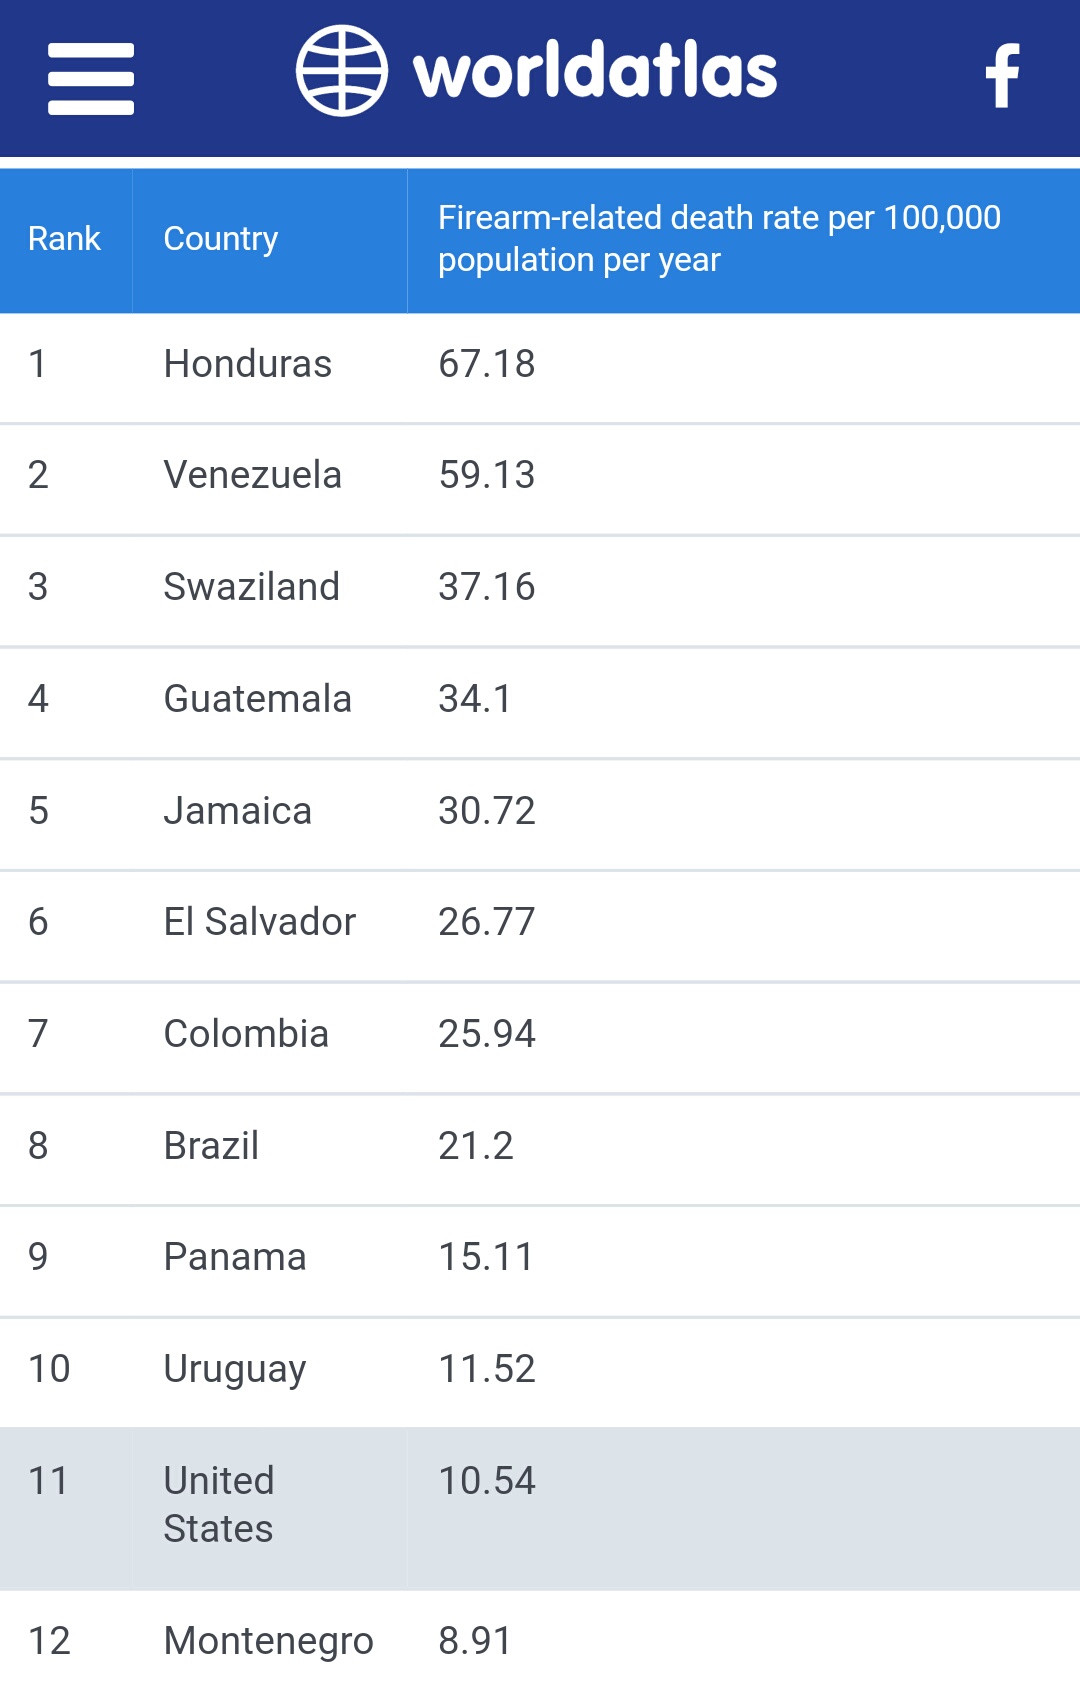The image size is (1080, 1698).
Task: Click Colombia's 25.94 rate value
Action: 487,1034
